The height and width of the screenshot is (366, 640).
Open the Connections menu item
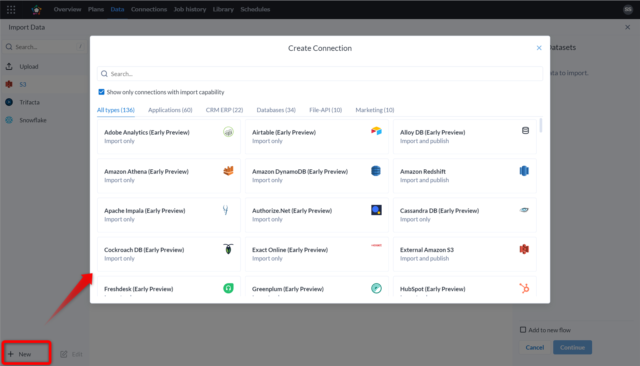click(x=149, y=9)
